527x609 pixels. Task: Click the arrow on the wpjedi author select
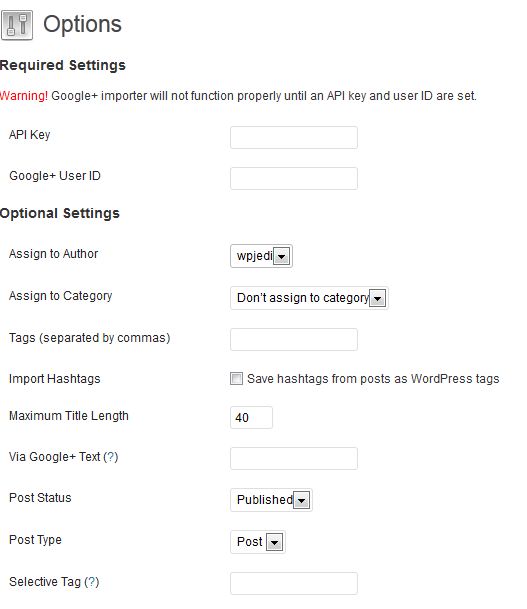click(x=282, y=256)
